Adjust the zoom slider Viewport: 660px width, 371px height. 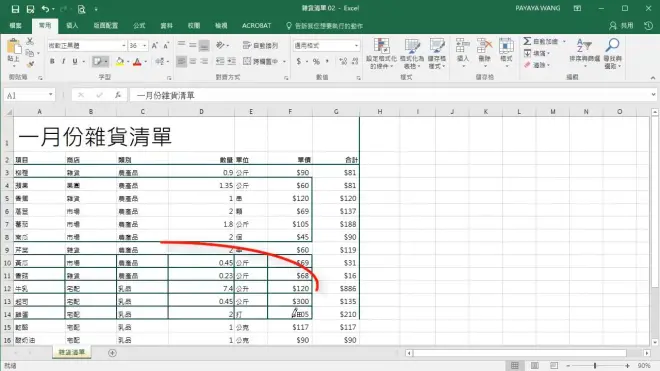(595, 366)
